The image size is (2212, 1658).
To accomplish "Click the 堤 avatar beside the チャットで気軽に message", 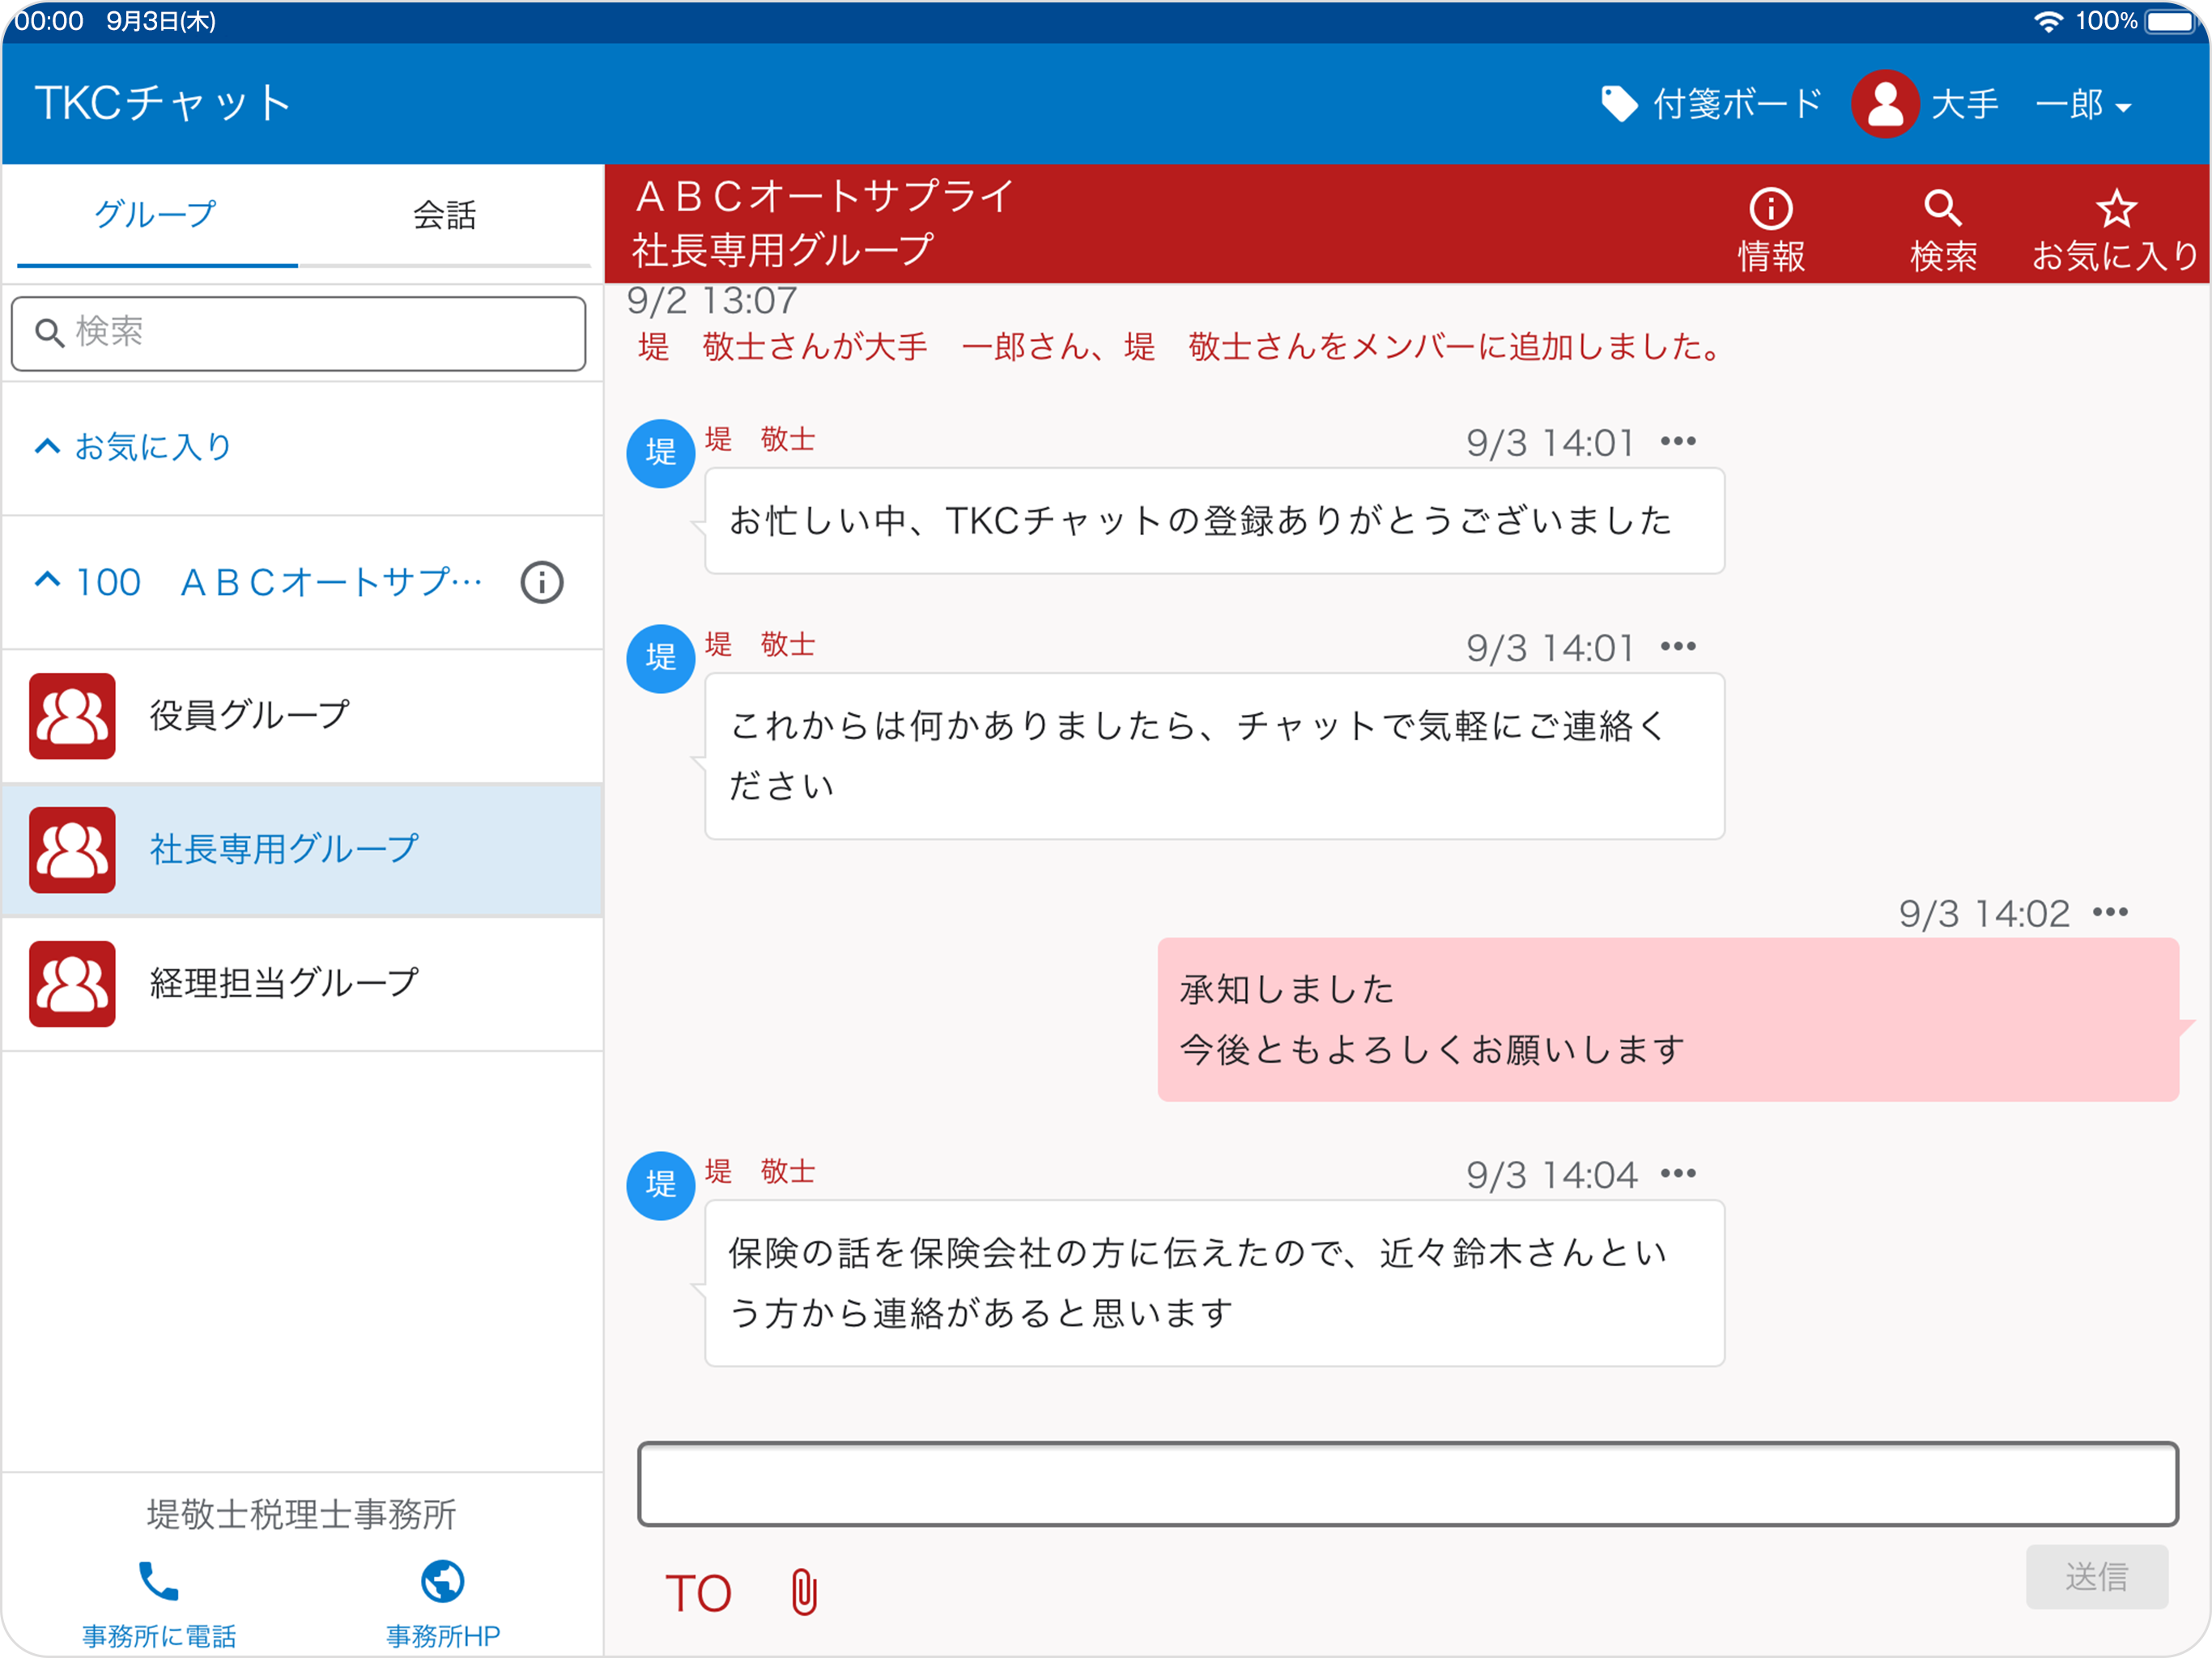I will pyautogui.click(x=660, y=658).
